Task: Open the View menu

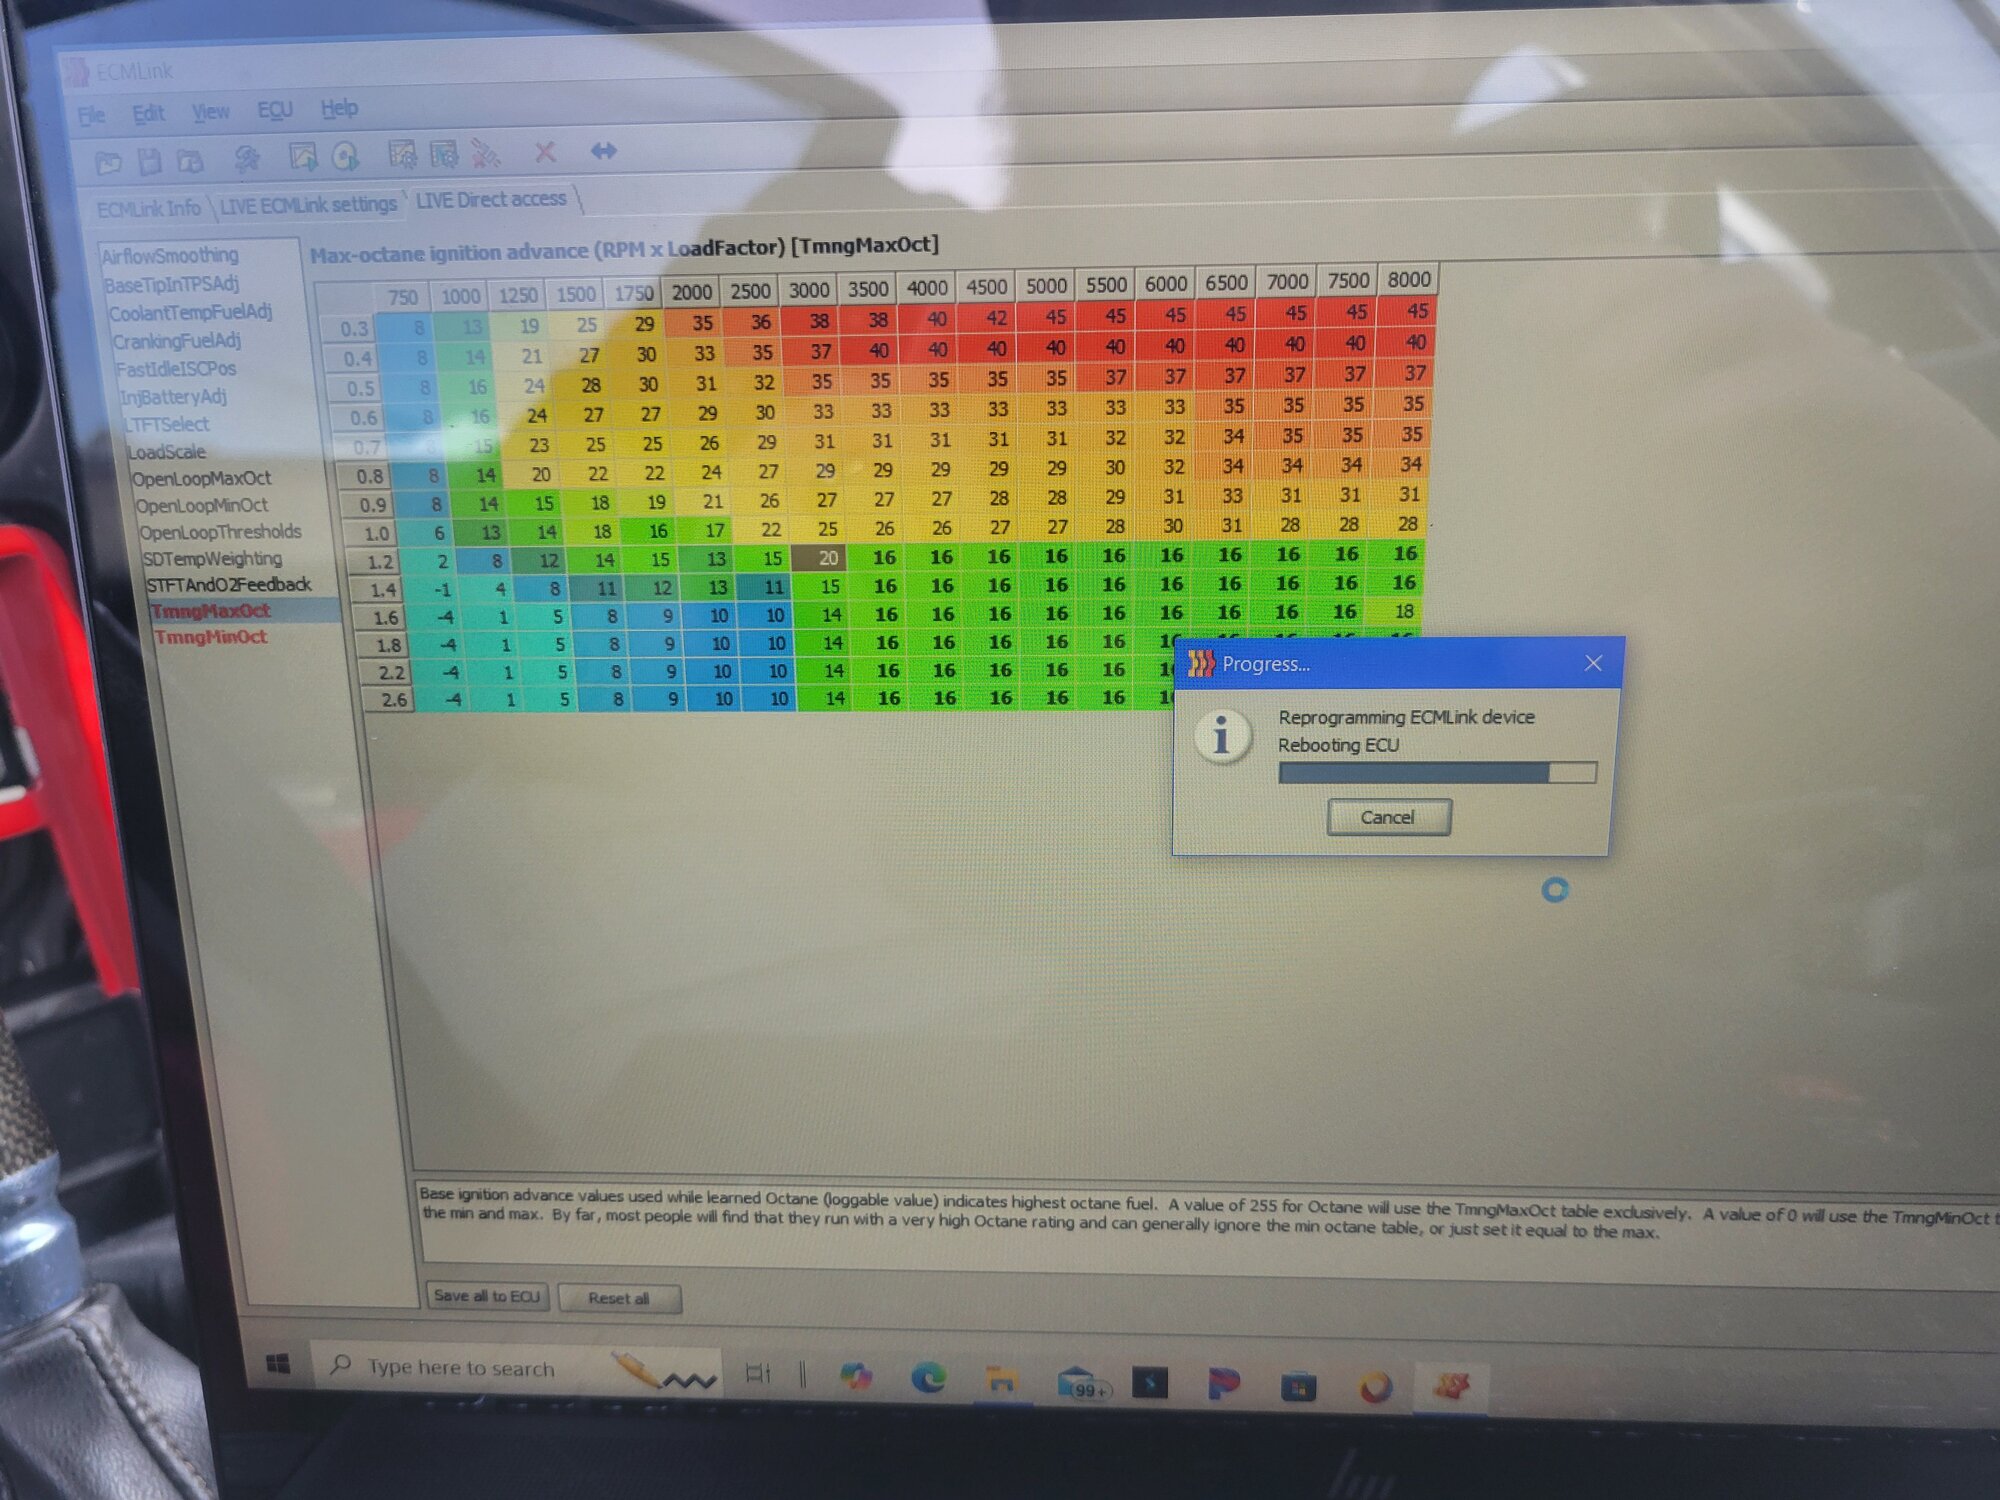Action: click(210, 112)
